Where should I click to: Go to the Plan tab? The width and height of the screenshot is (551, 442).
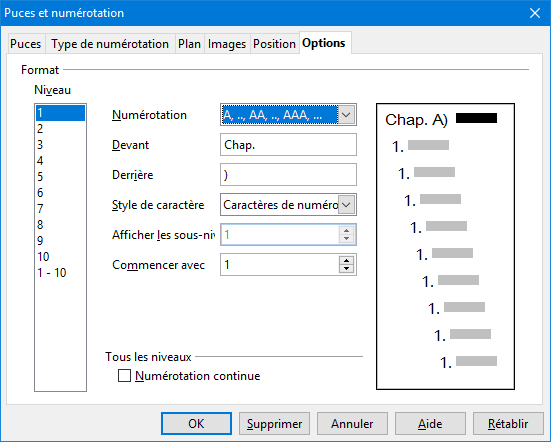coord(189,44)
